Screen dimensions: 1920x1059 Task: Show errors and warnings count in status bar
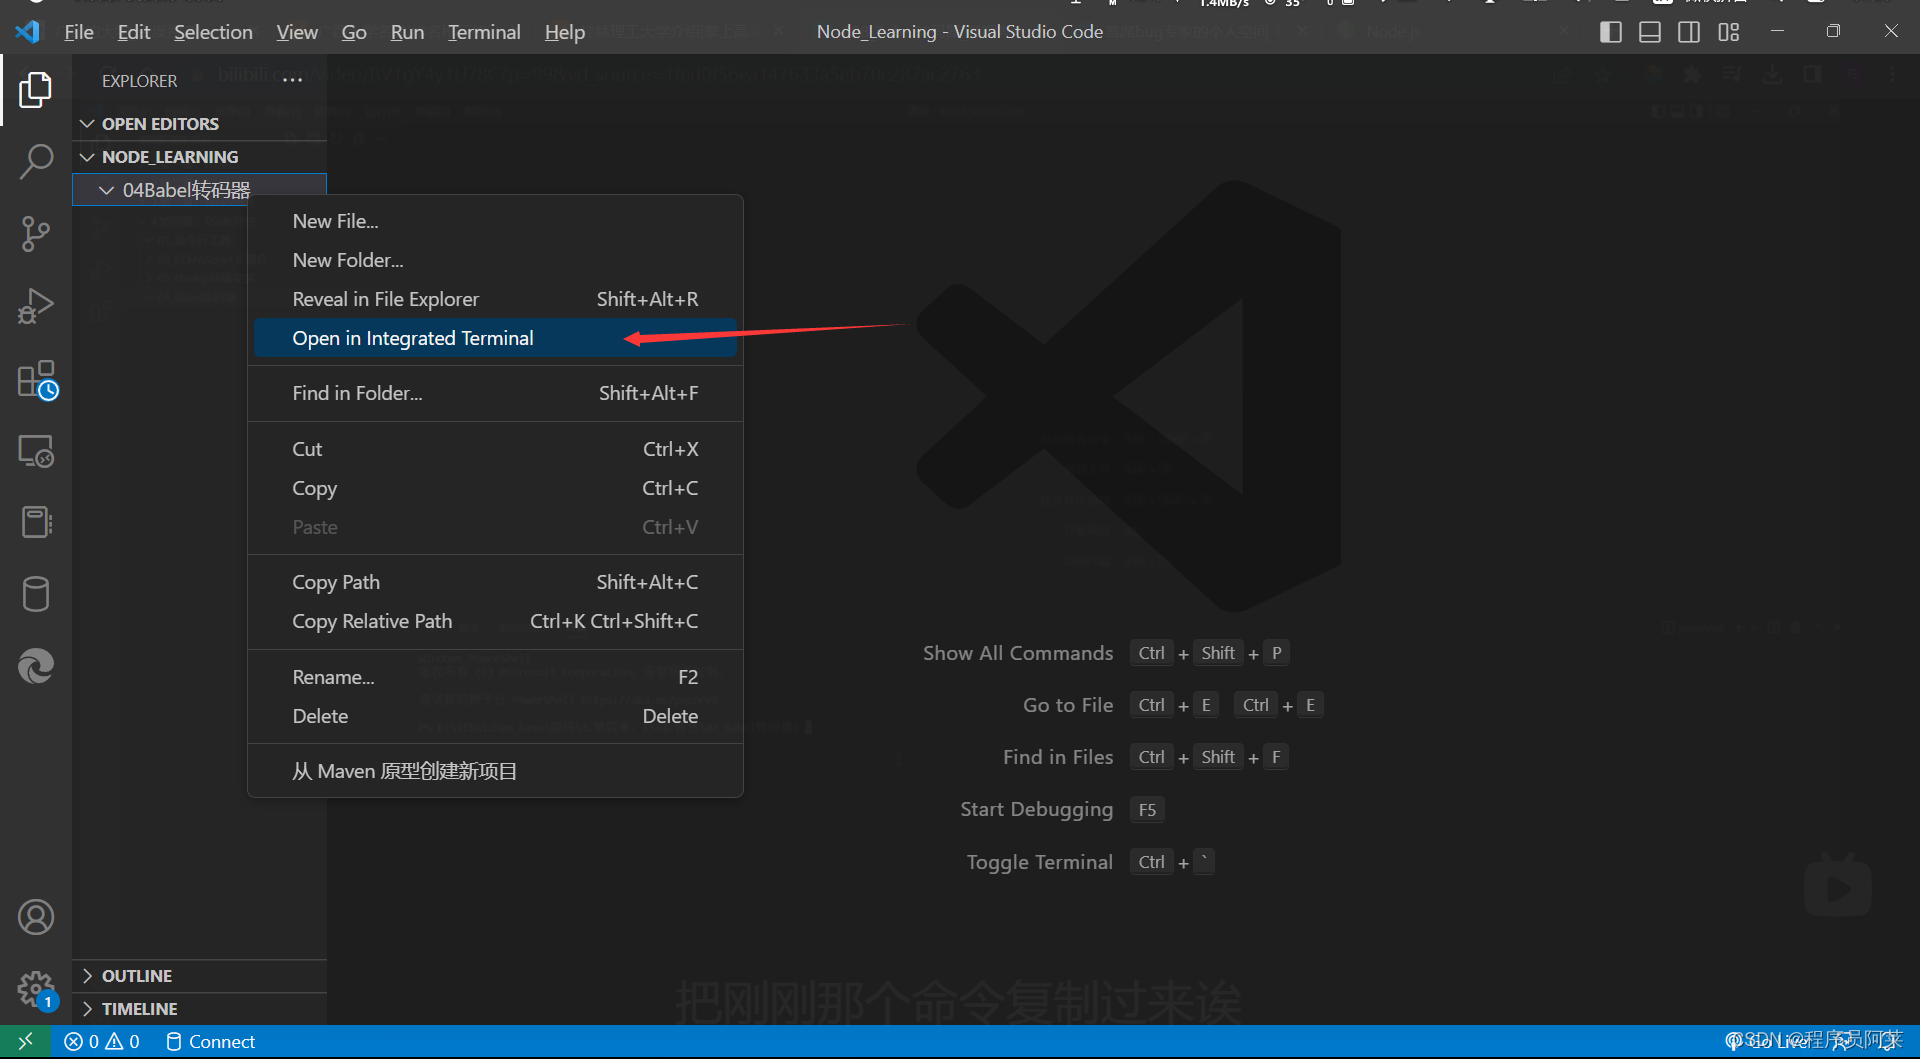(102, 1041)
